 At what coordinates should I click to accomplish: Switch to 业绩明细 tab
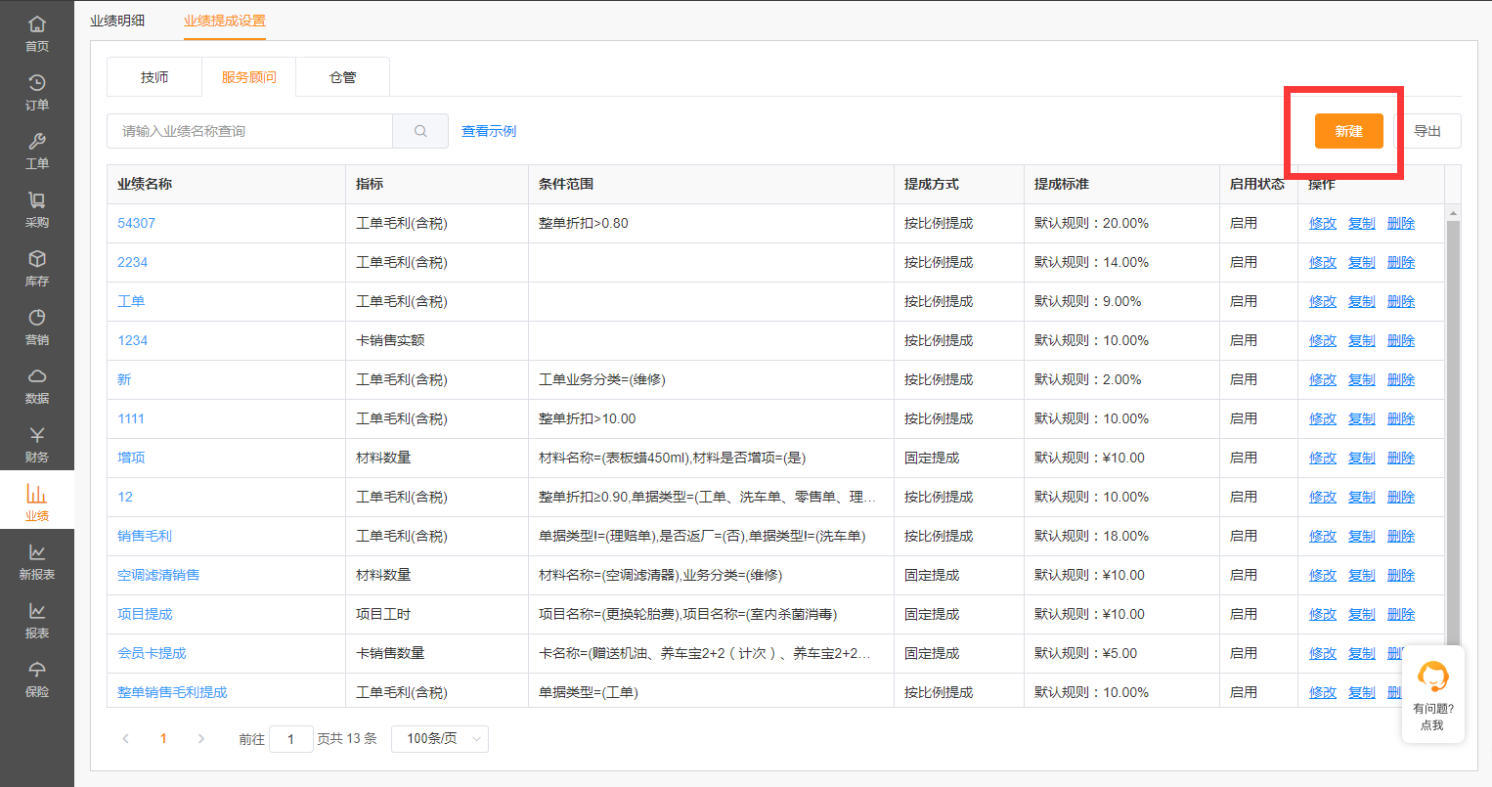pyautogui.click(x=117, y=20)
